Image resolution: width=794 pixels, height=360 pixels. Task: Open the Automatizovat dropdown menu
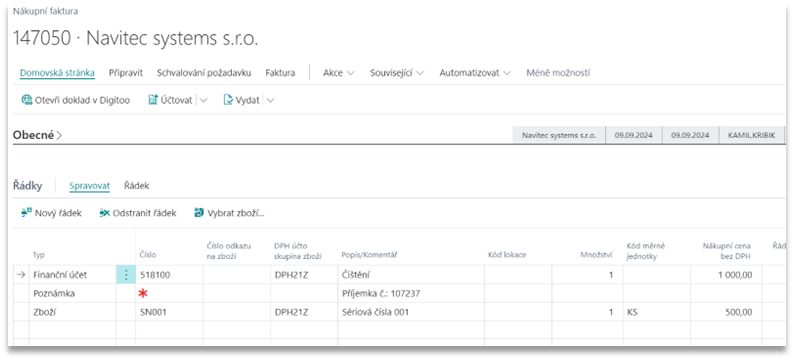pos(475,73)
